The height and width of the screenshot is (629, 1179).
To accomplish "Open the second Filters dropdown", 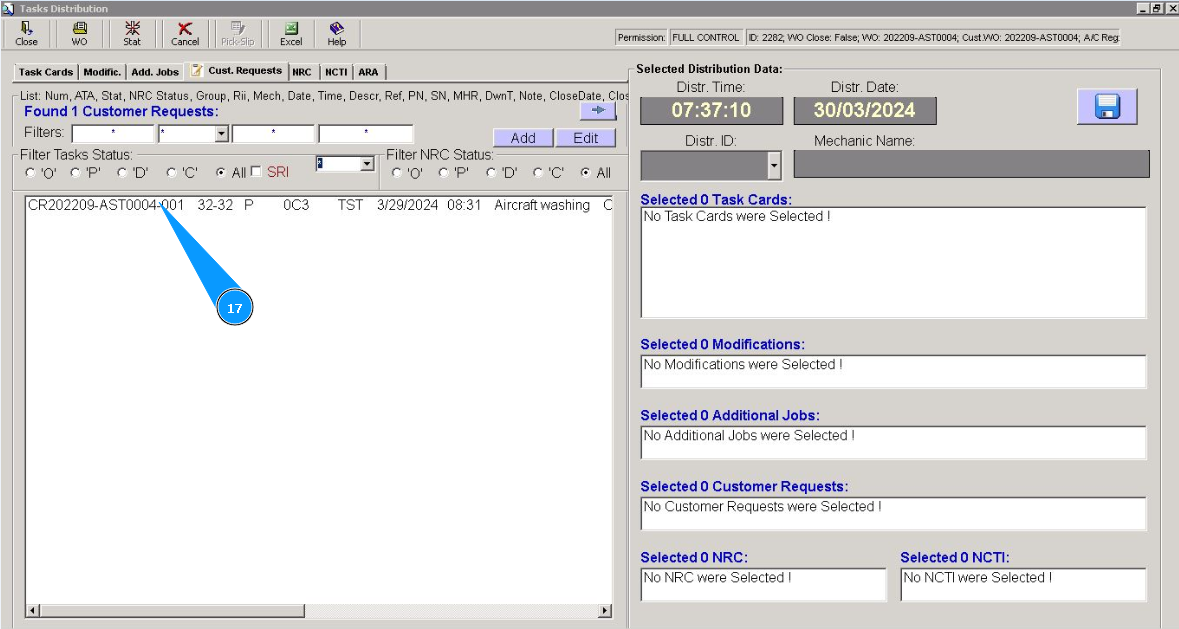I will 221,134.
